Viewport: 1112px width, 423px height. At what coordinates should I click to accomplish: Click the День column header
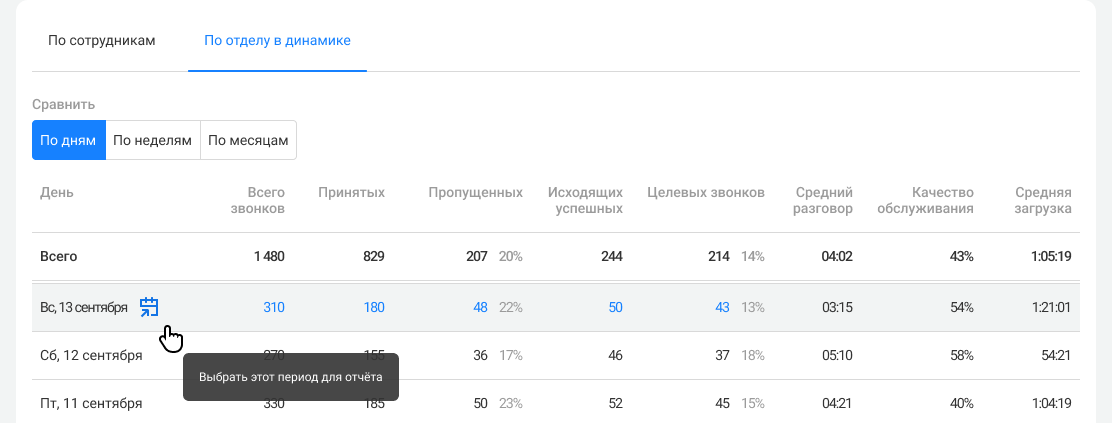tap(57, 192)
